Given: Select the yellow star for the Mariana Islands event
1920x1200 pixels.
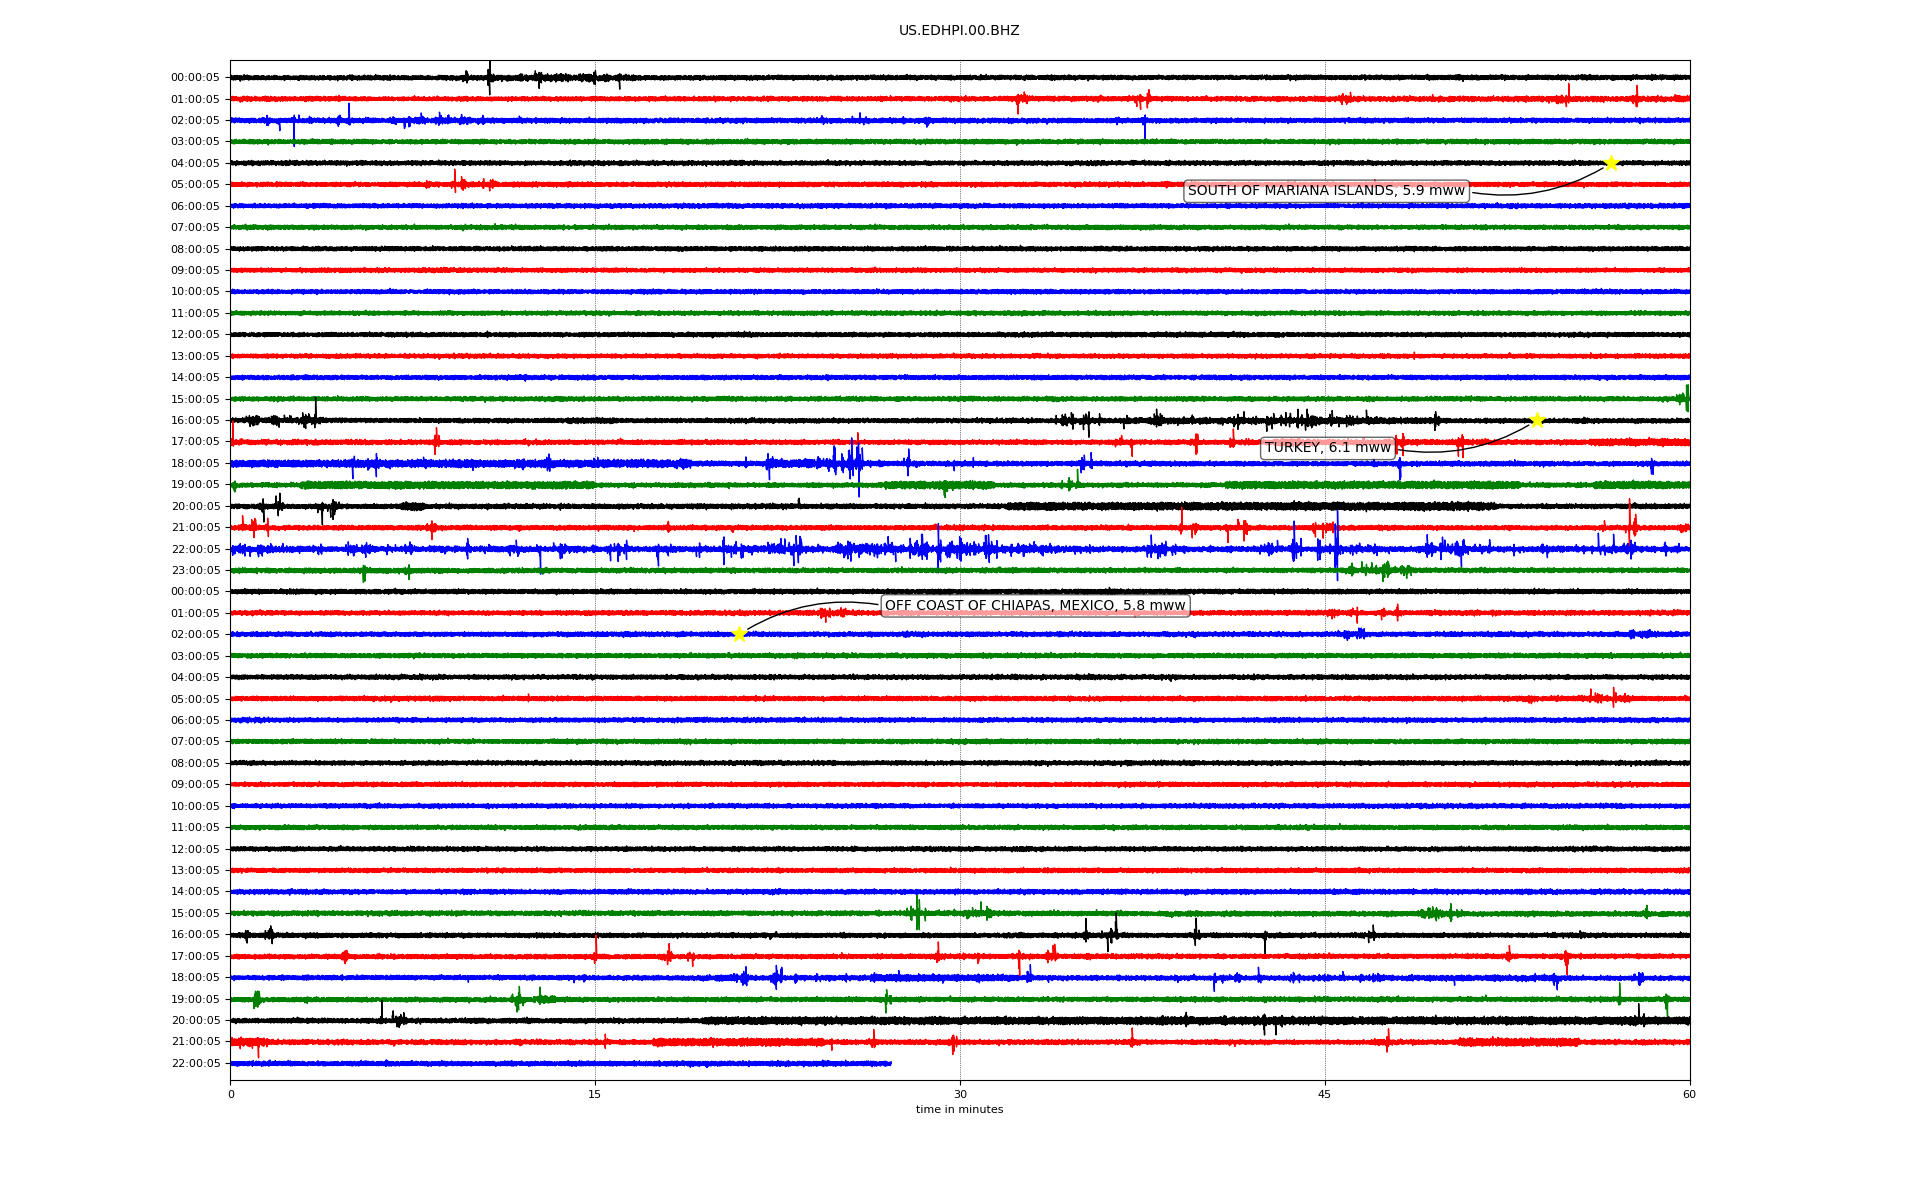Looking at the screenshot, I should (x=1611, y=163).
